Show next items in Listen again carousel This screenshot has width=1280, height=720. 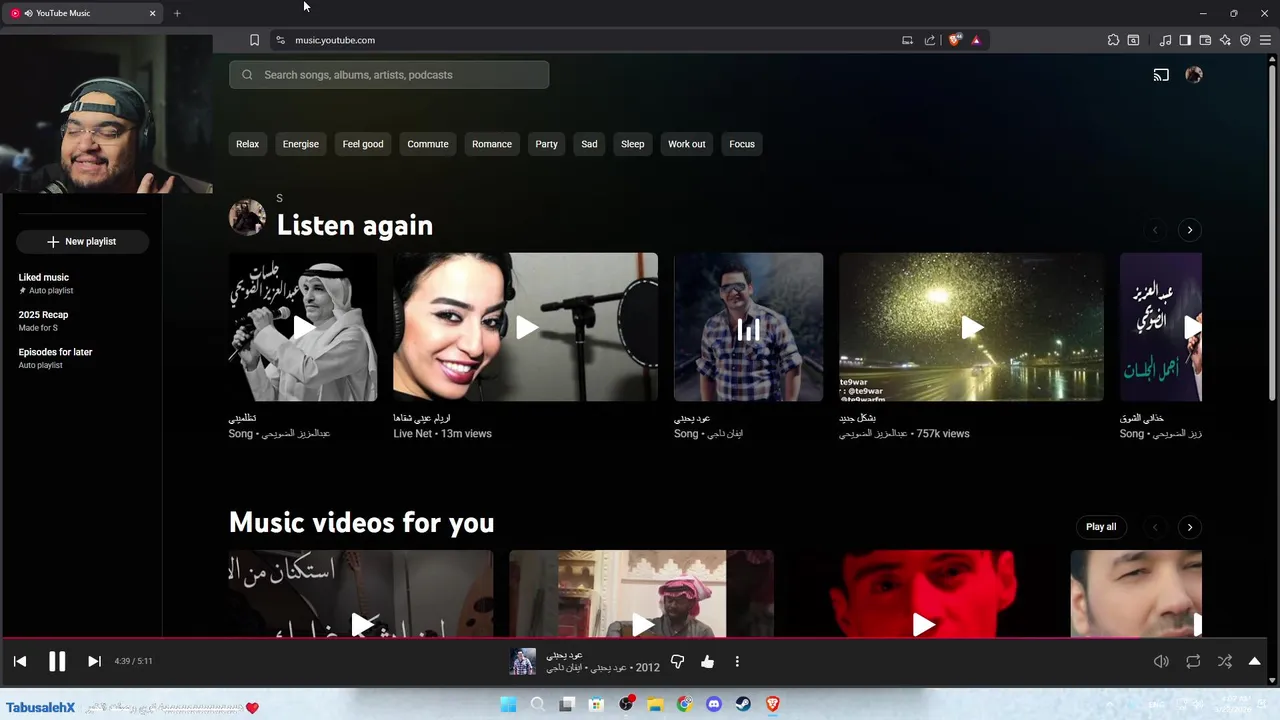[x=1189, y=230]
